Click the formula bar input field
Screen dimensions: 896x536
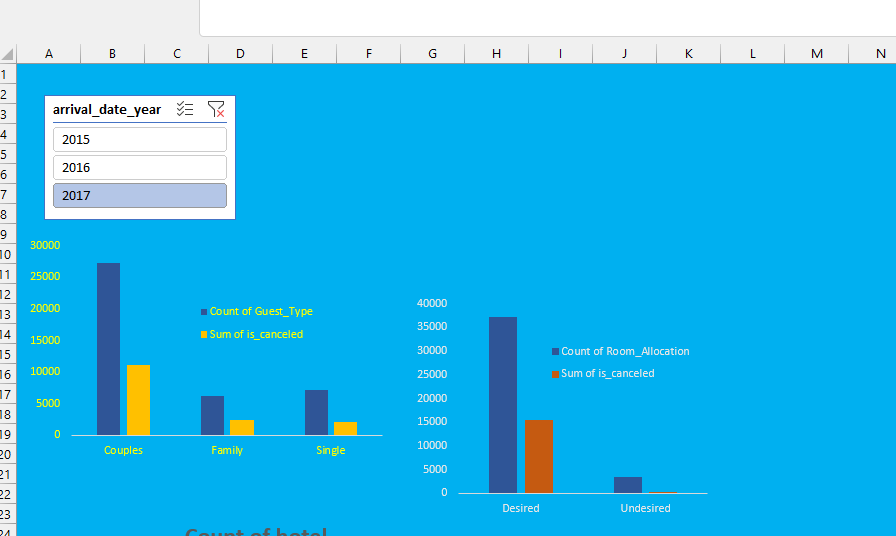(547, 17)
